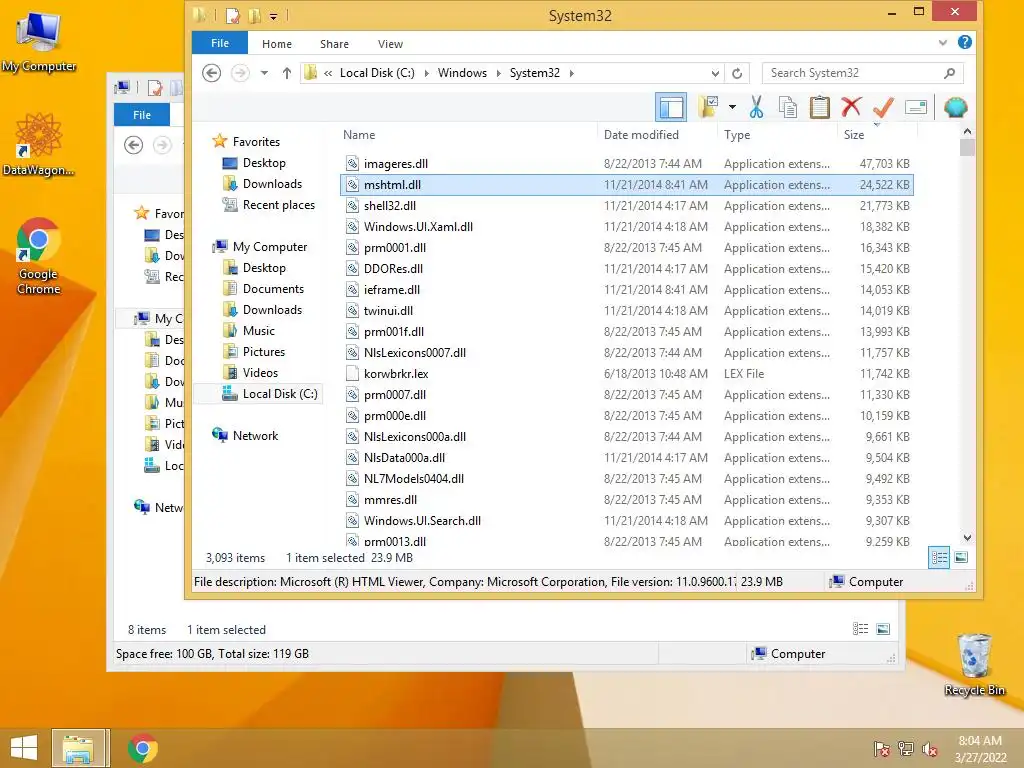1024x768 pixels.
Task: Click the blue shell icon in the toolbar
Action: [x=955, y=107]
